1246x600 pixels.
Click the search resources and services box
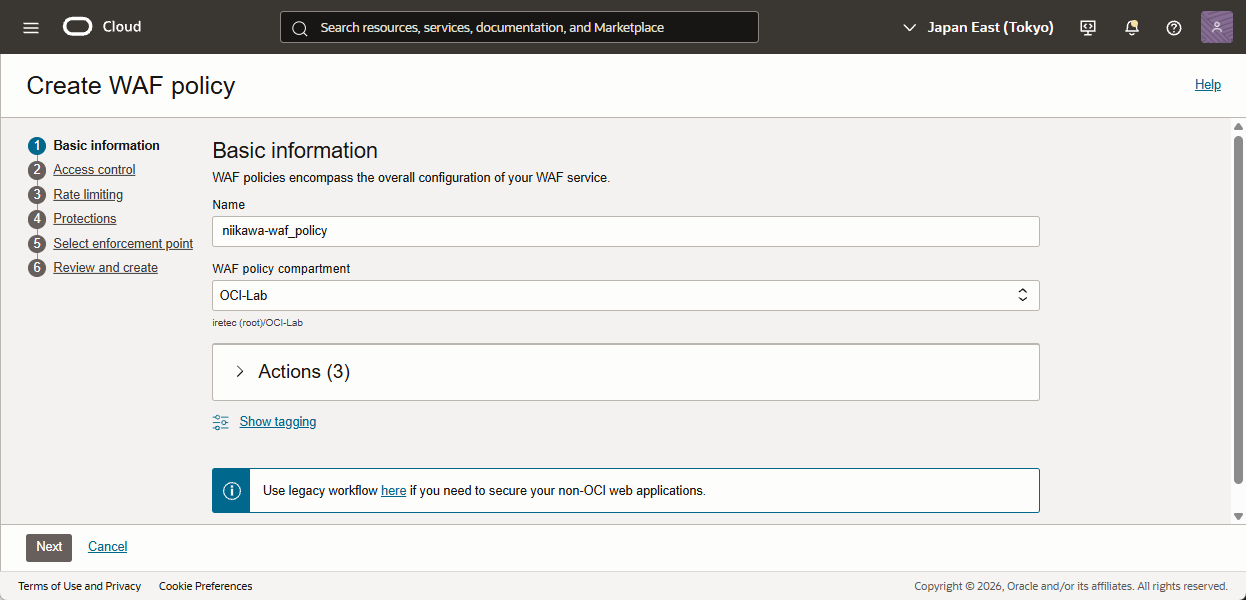(x=520, y=28)
